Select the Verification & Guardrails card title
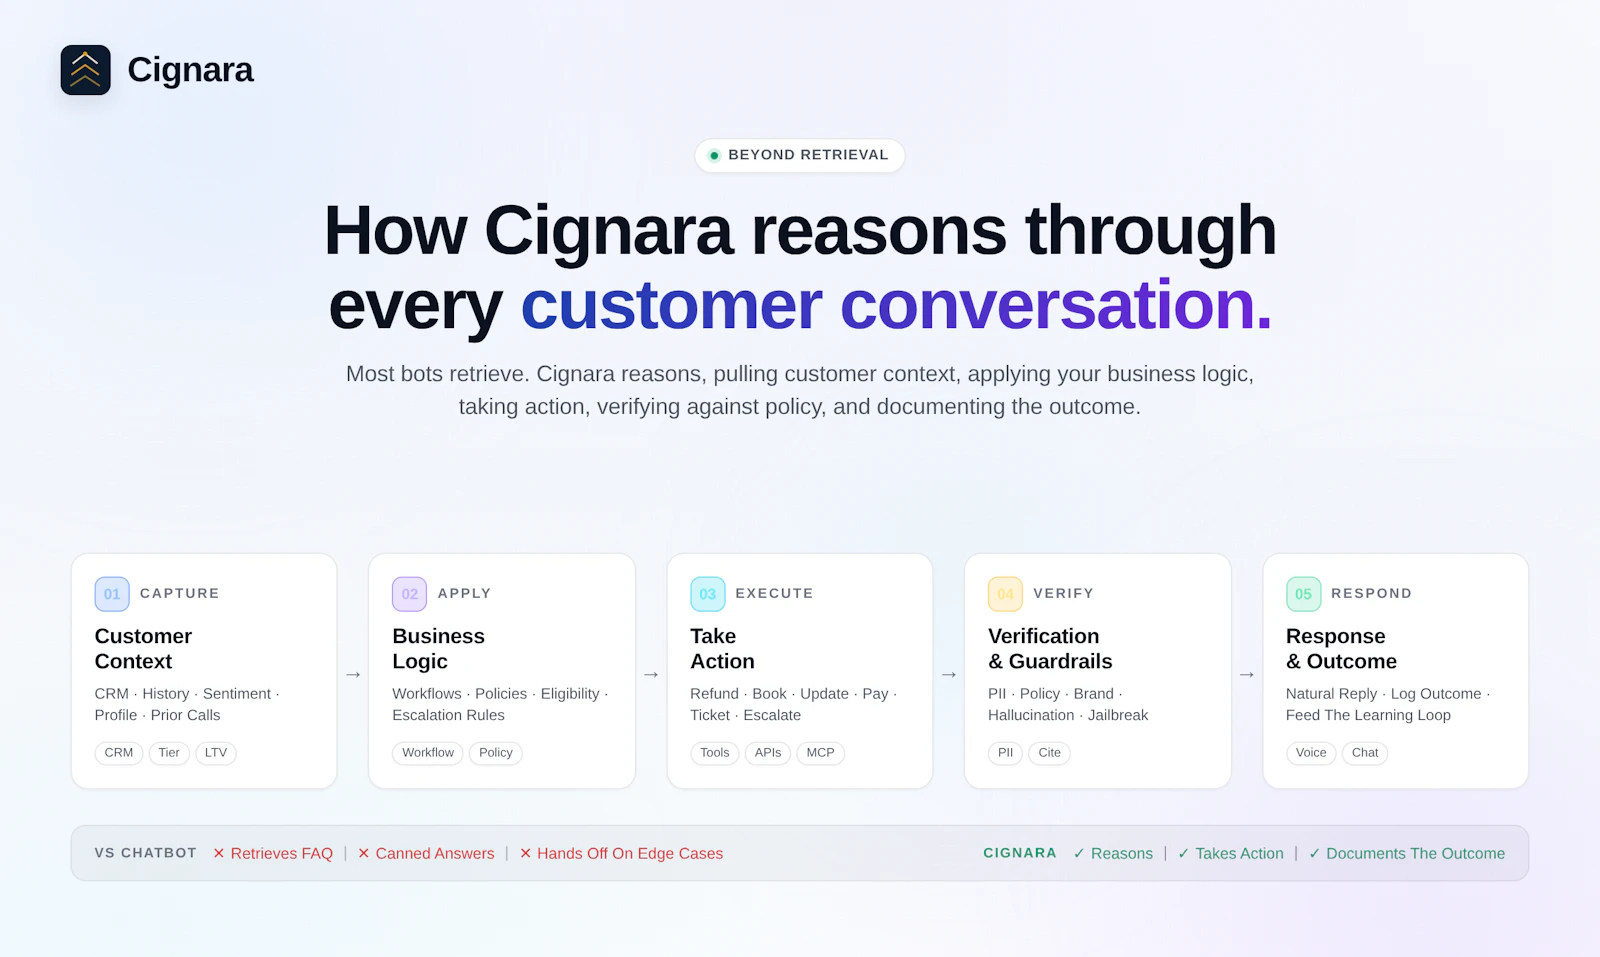The width and height of the screenshot is (1600, 957). click(1050, 649)
